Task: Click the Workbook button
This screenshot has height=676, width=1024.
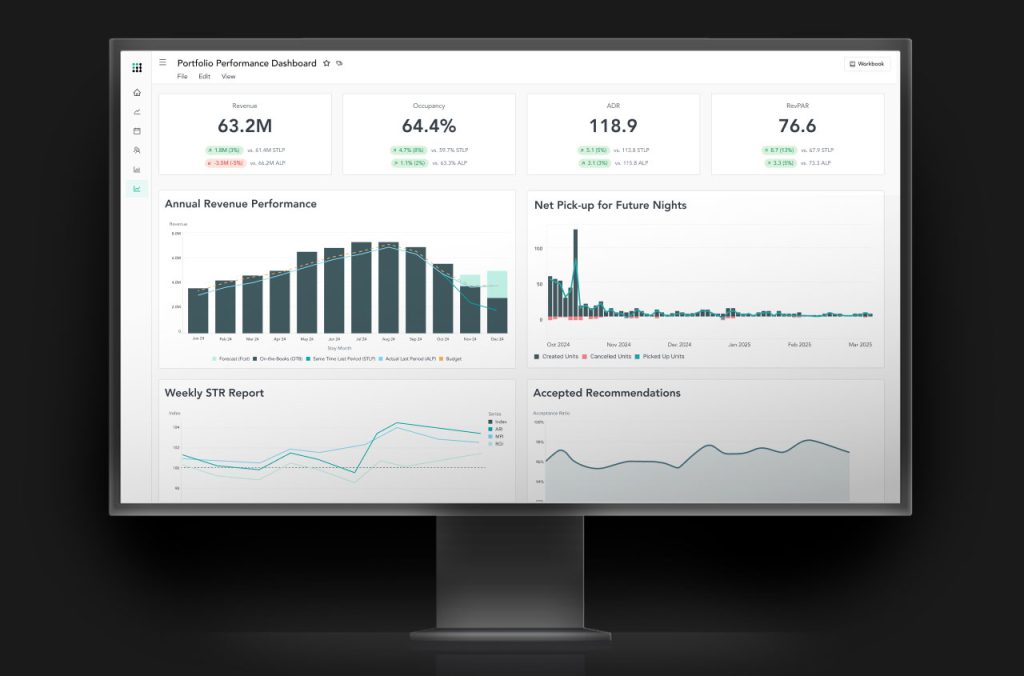Action: click(866, 63)
